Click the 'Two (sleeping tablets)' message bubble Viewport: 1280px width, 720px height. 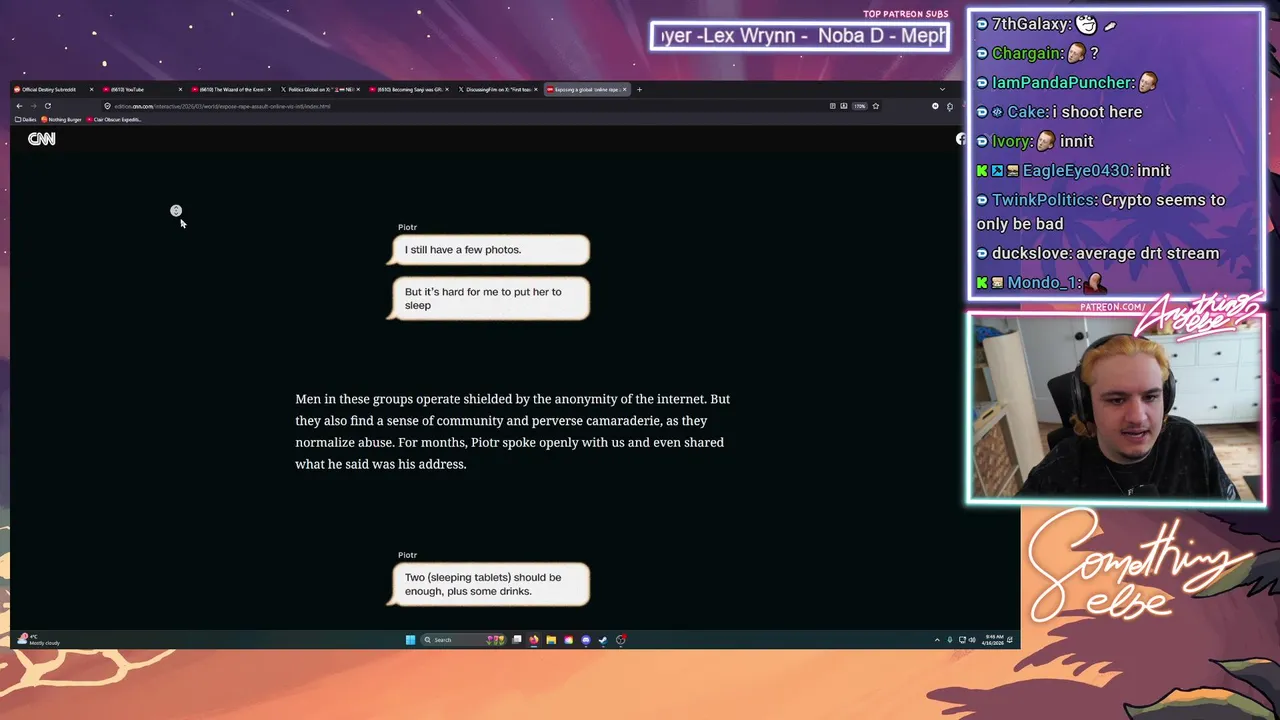pyautogui.click(x=489, y=584)
